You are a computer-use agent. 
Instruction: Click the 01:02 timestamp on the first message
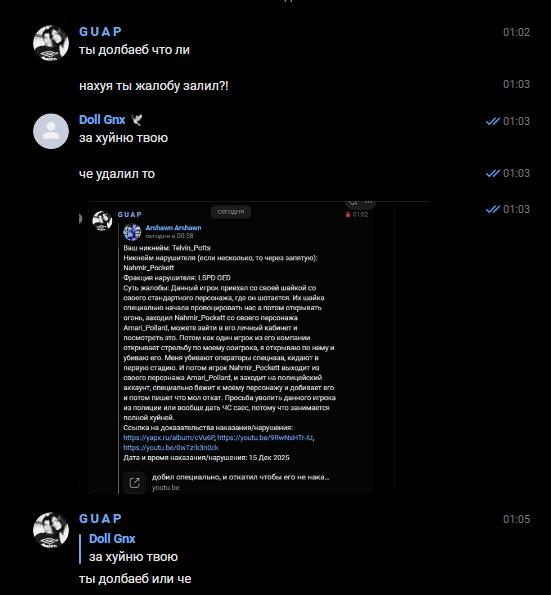tap(516, 32)
